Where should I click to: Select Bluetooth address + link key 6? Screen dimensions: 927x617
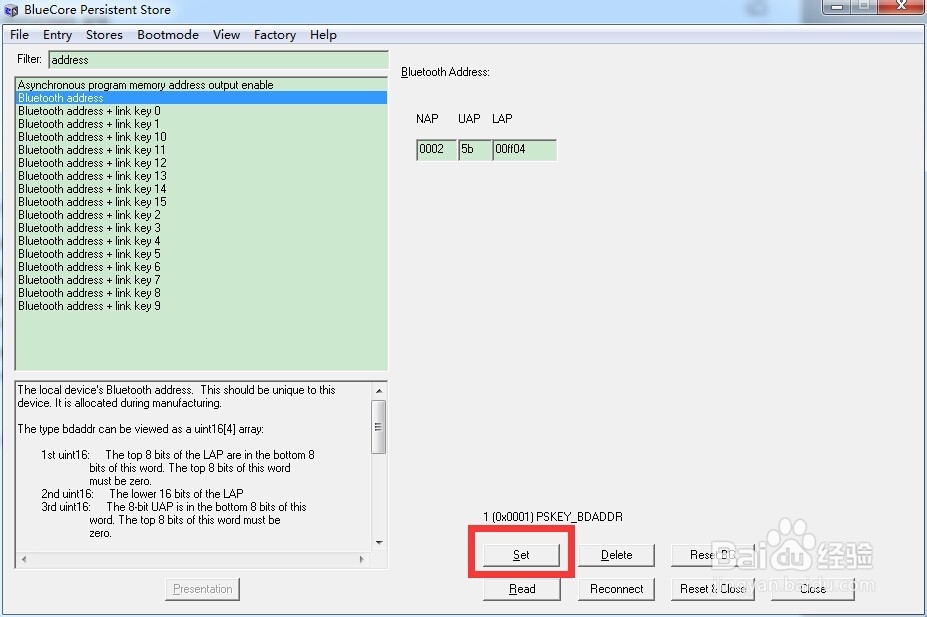[x=201, y=267]
